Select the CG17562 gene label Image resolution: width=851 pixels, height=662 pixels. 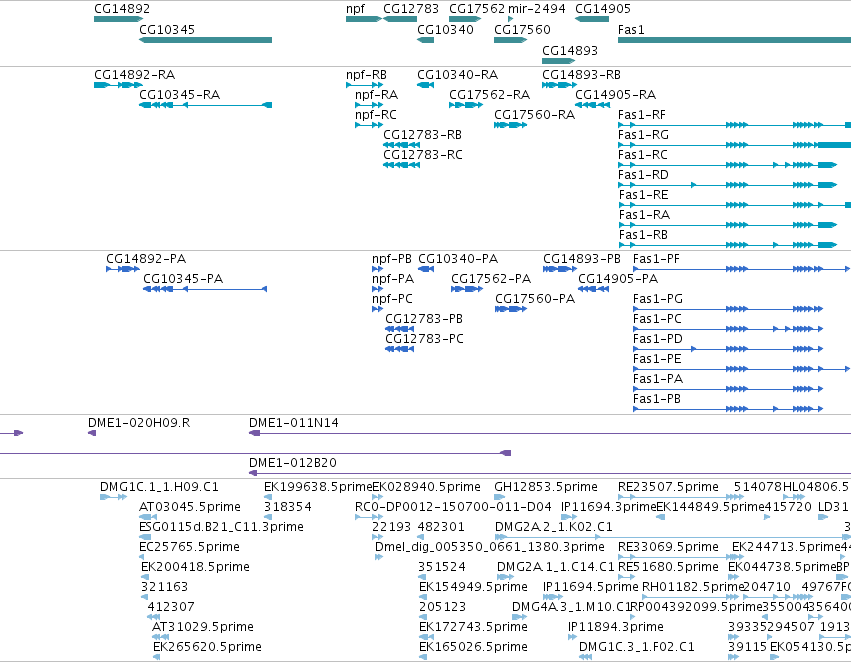pyautogui.click(x=477, y=9)
